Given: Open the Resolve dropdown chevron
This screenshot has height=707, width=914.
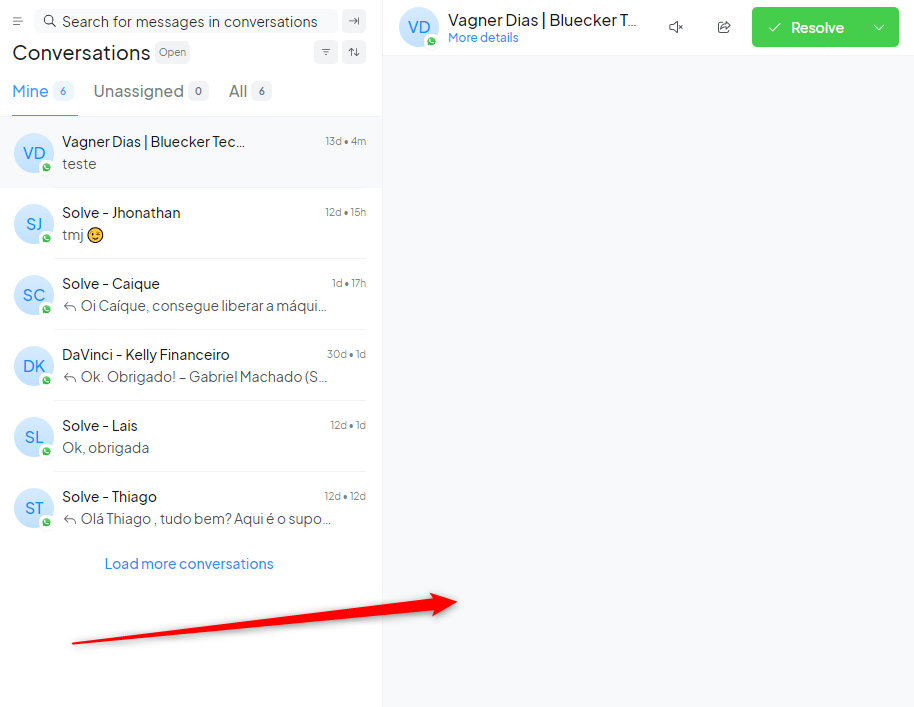Looking at the screenshot, I should coord(882,27).
